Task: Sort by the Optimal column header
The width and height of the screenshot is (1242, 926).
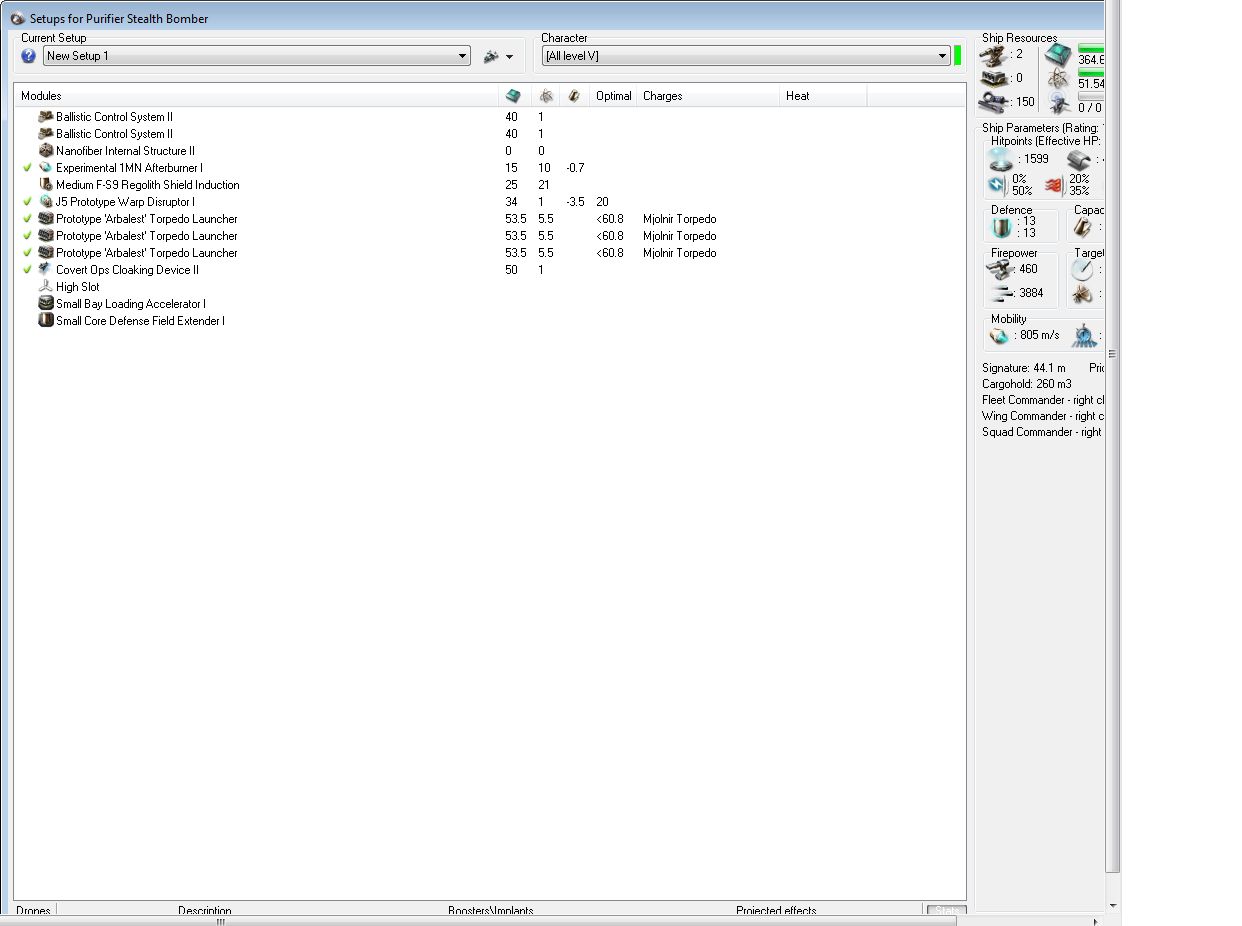Action: (613, 96)
